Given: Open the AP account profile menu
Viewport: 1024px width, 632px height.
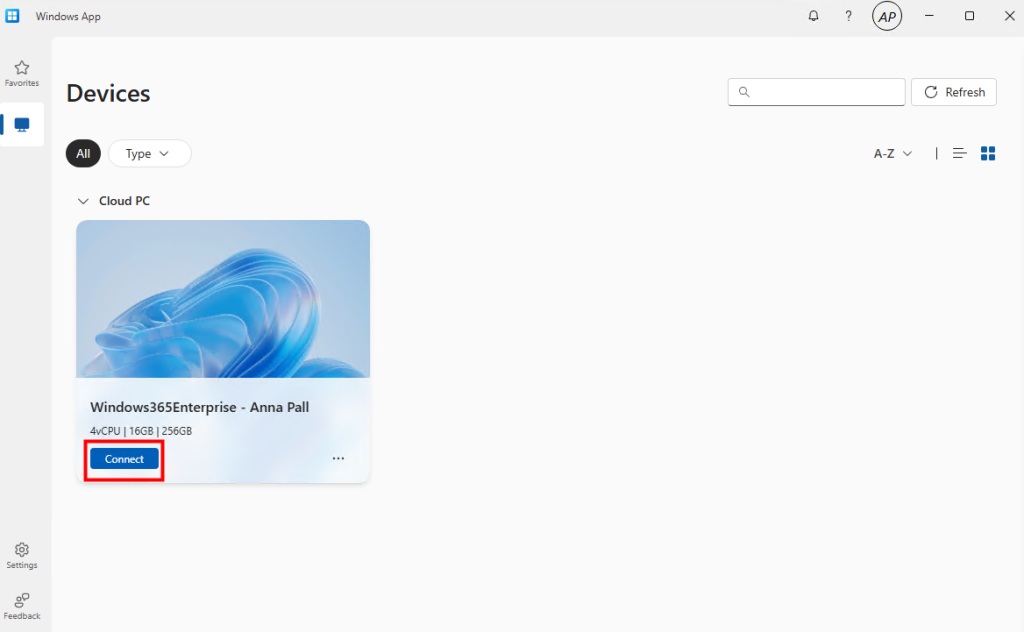Looking at the screenshot, I should point(887,16).
